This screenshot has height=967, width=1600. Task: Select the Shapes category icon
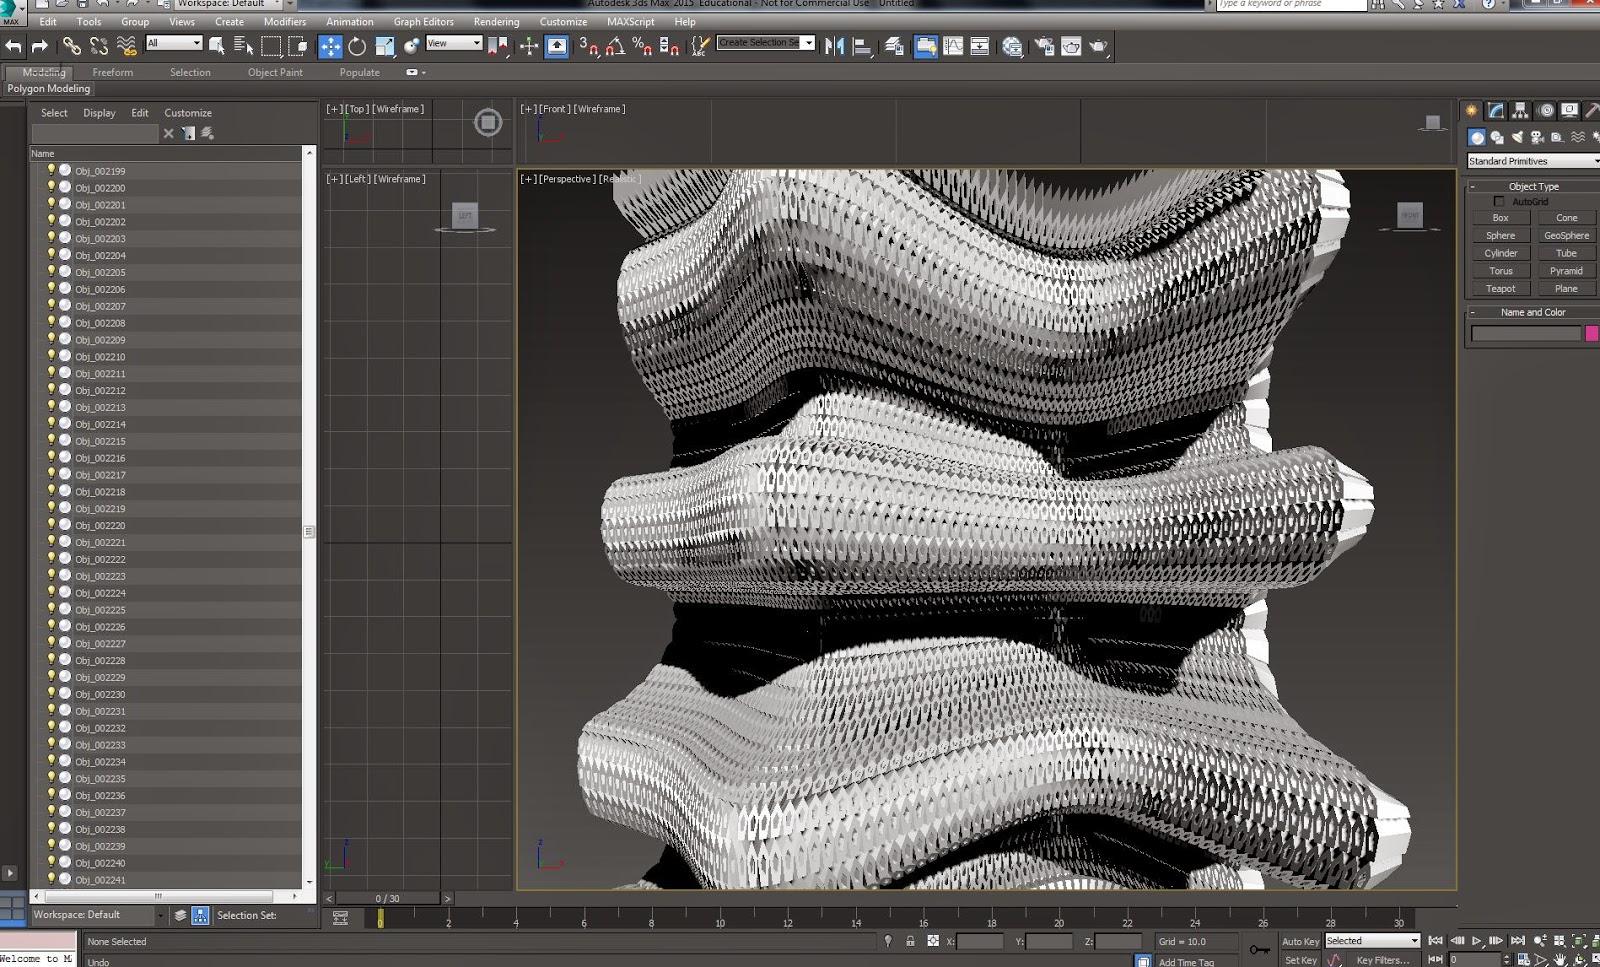point(1497,137)
